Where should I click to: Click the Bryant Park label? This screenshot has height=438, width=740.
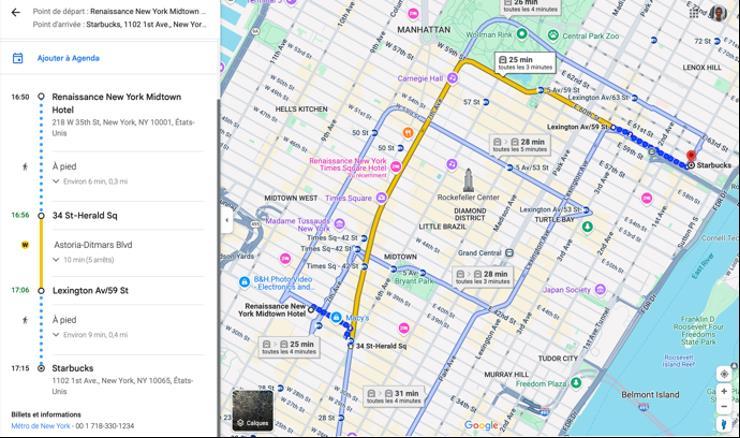click(413, 281)
